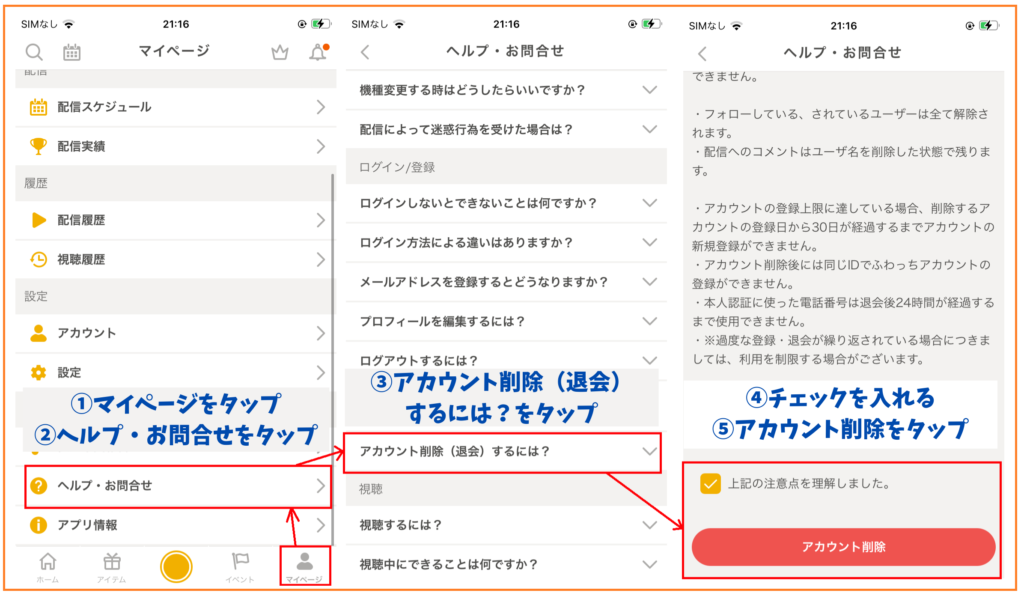Tap the 設定 gear icon
Screen dimensions: 1024x596
(39, 372)
